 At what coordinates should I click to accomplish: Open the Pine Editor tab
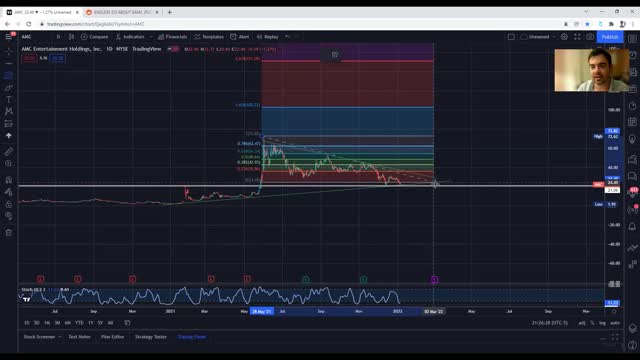point(113,337)
